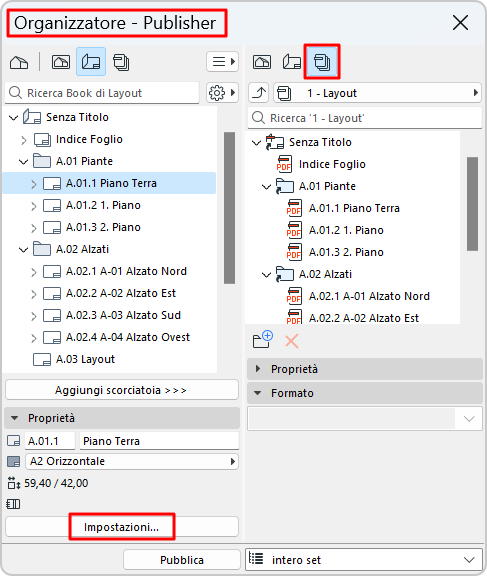Select A.01.2 1. Piano in left tree
Image resolution: width=487 pixels, height=576 pixels.
coord(103,205)
